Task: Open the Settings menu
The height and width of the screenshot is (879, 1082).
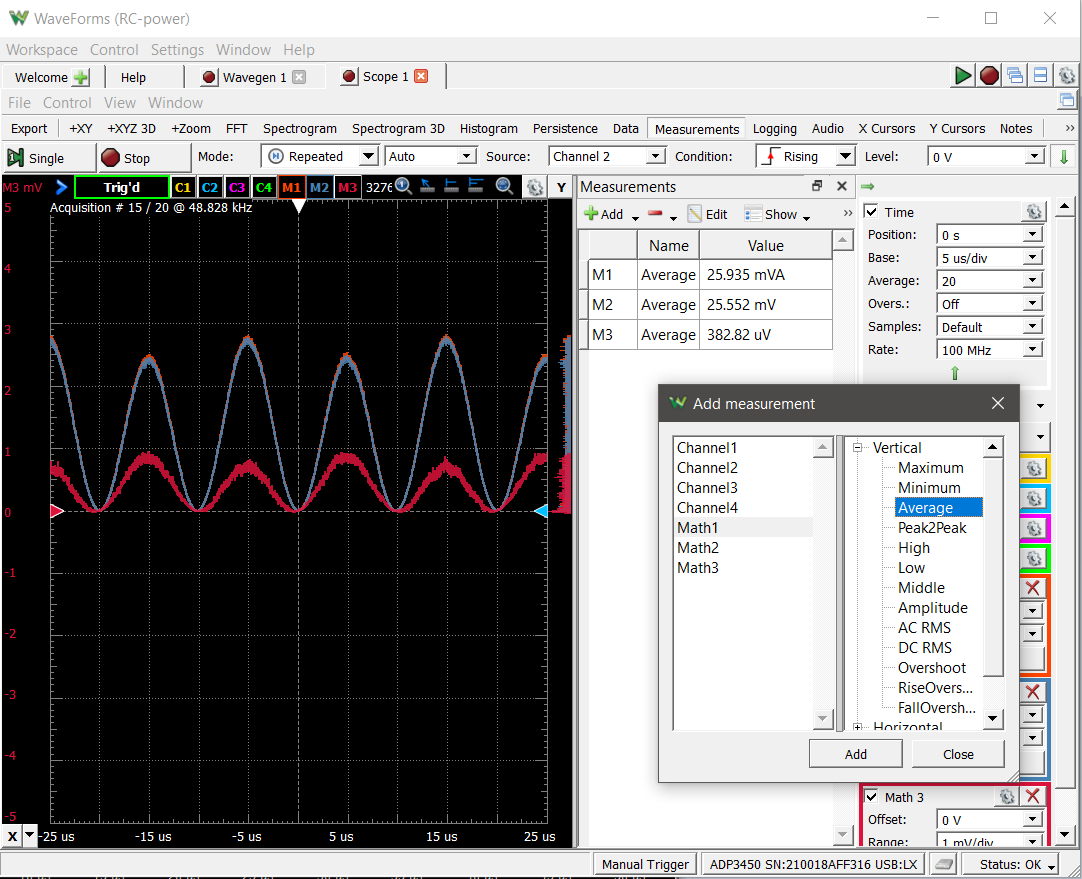Action: point(177,50)
